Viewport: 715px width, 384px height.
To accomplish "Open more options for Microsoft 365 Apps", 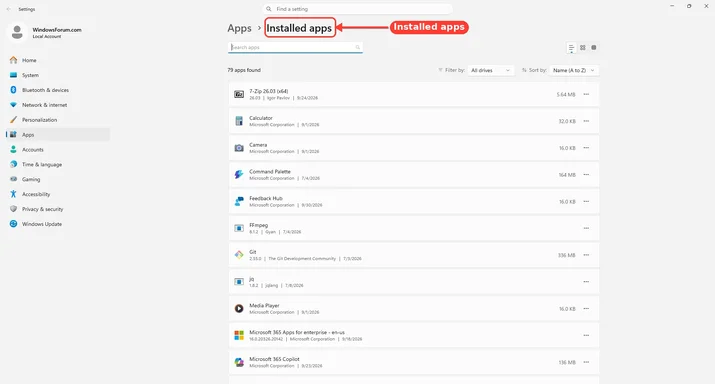I will (586, 336).
